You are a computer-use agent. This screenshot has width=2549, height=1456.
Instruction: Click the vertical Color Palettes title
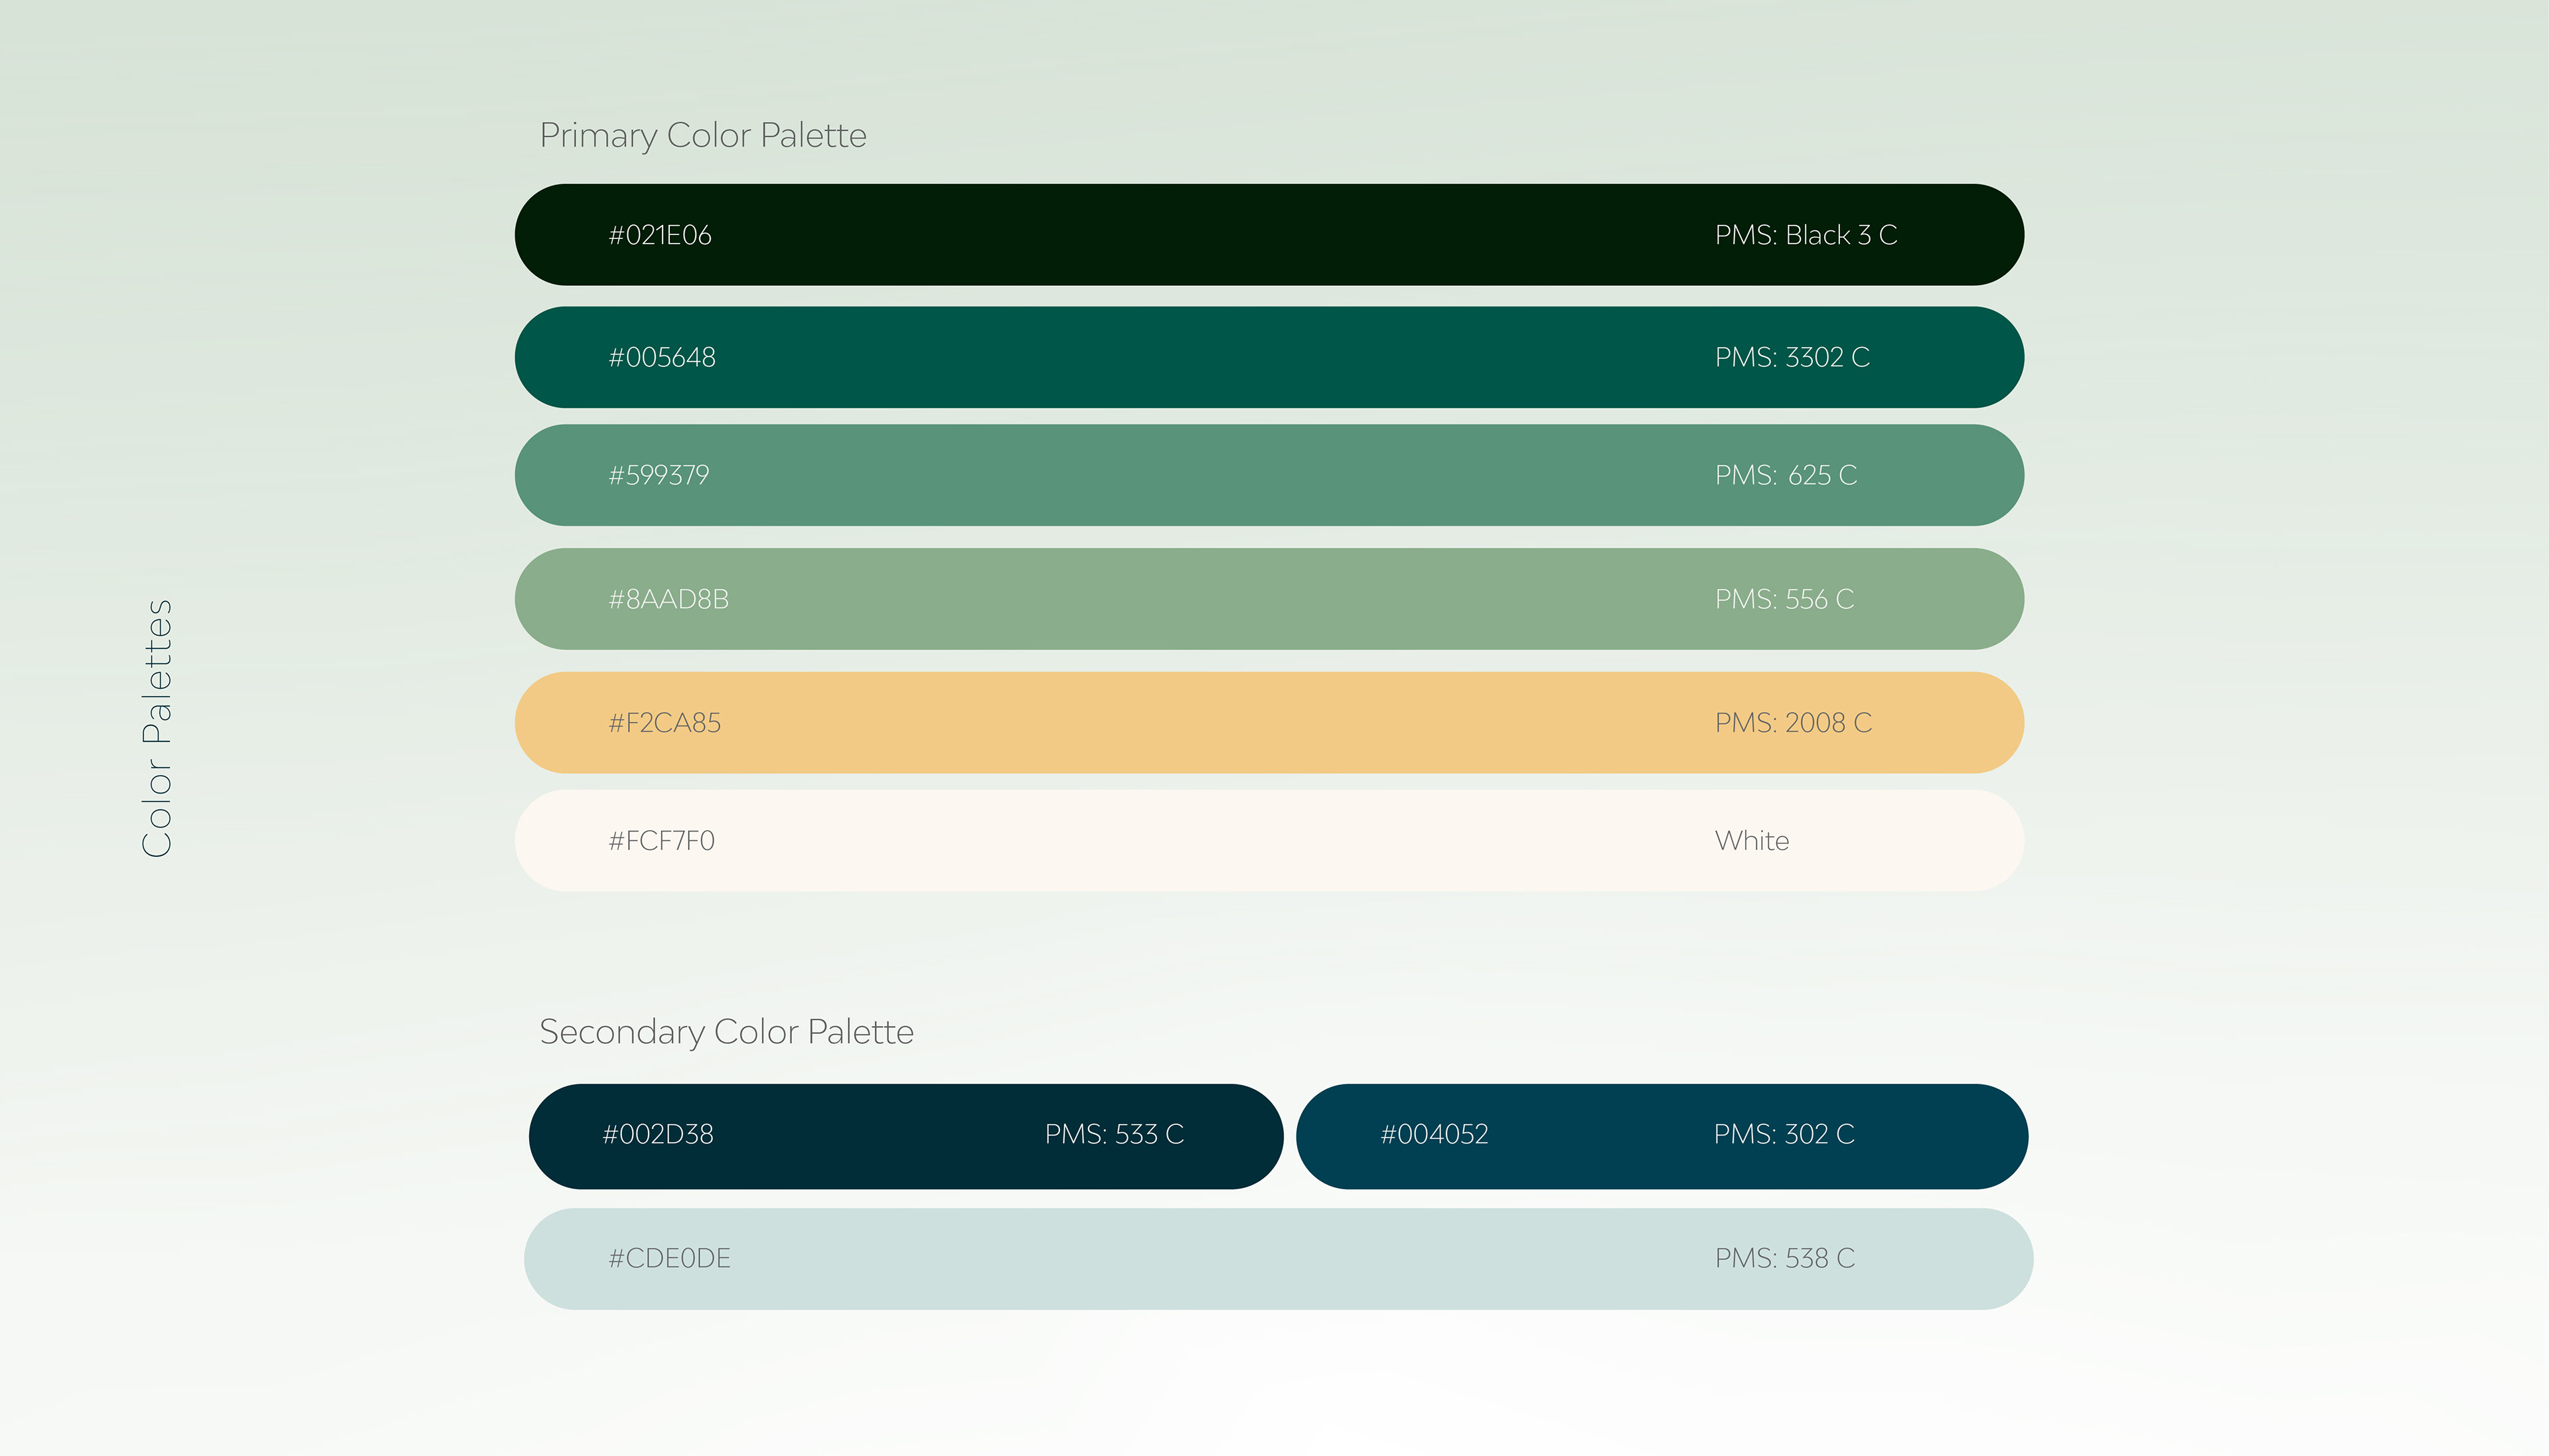157,728
